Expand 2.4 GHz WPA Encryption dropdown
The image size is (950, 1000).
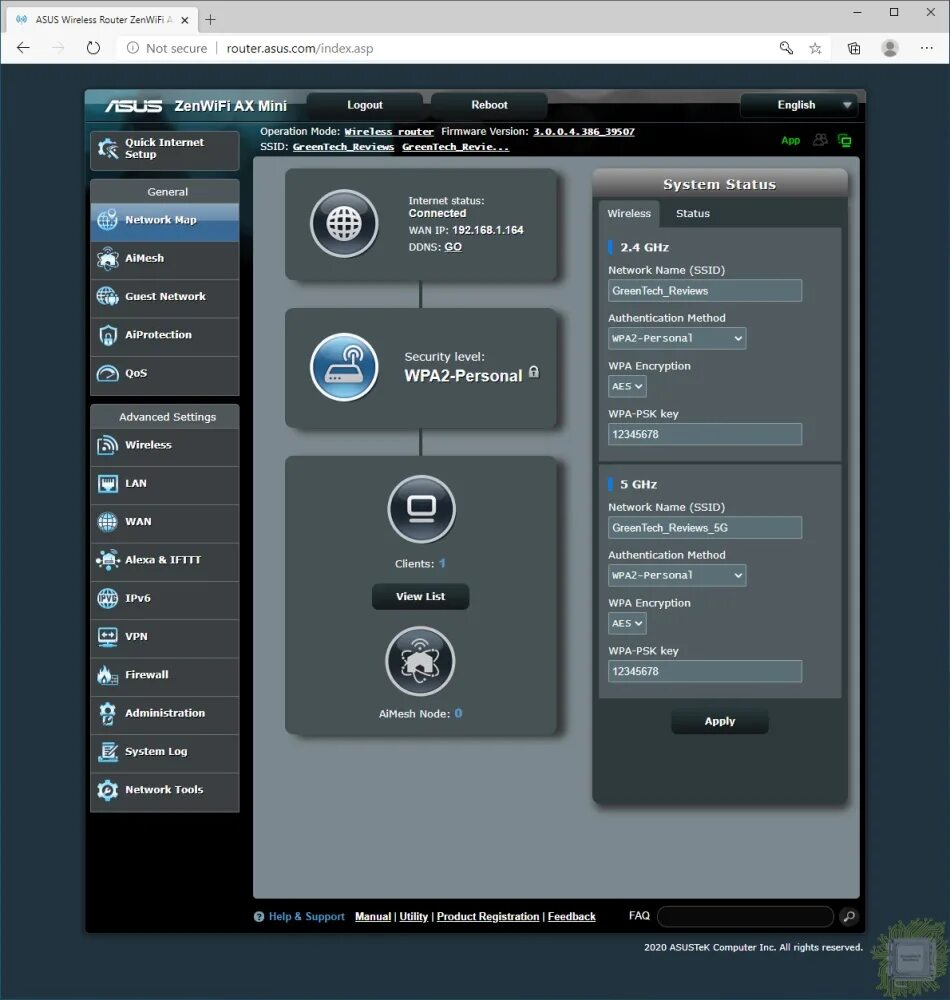pos(627,386)
